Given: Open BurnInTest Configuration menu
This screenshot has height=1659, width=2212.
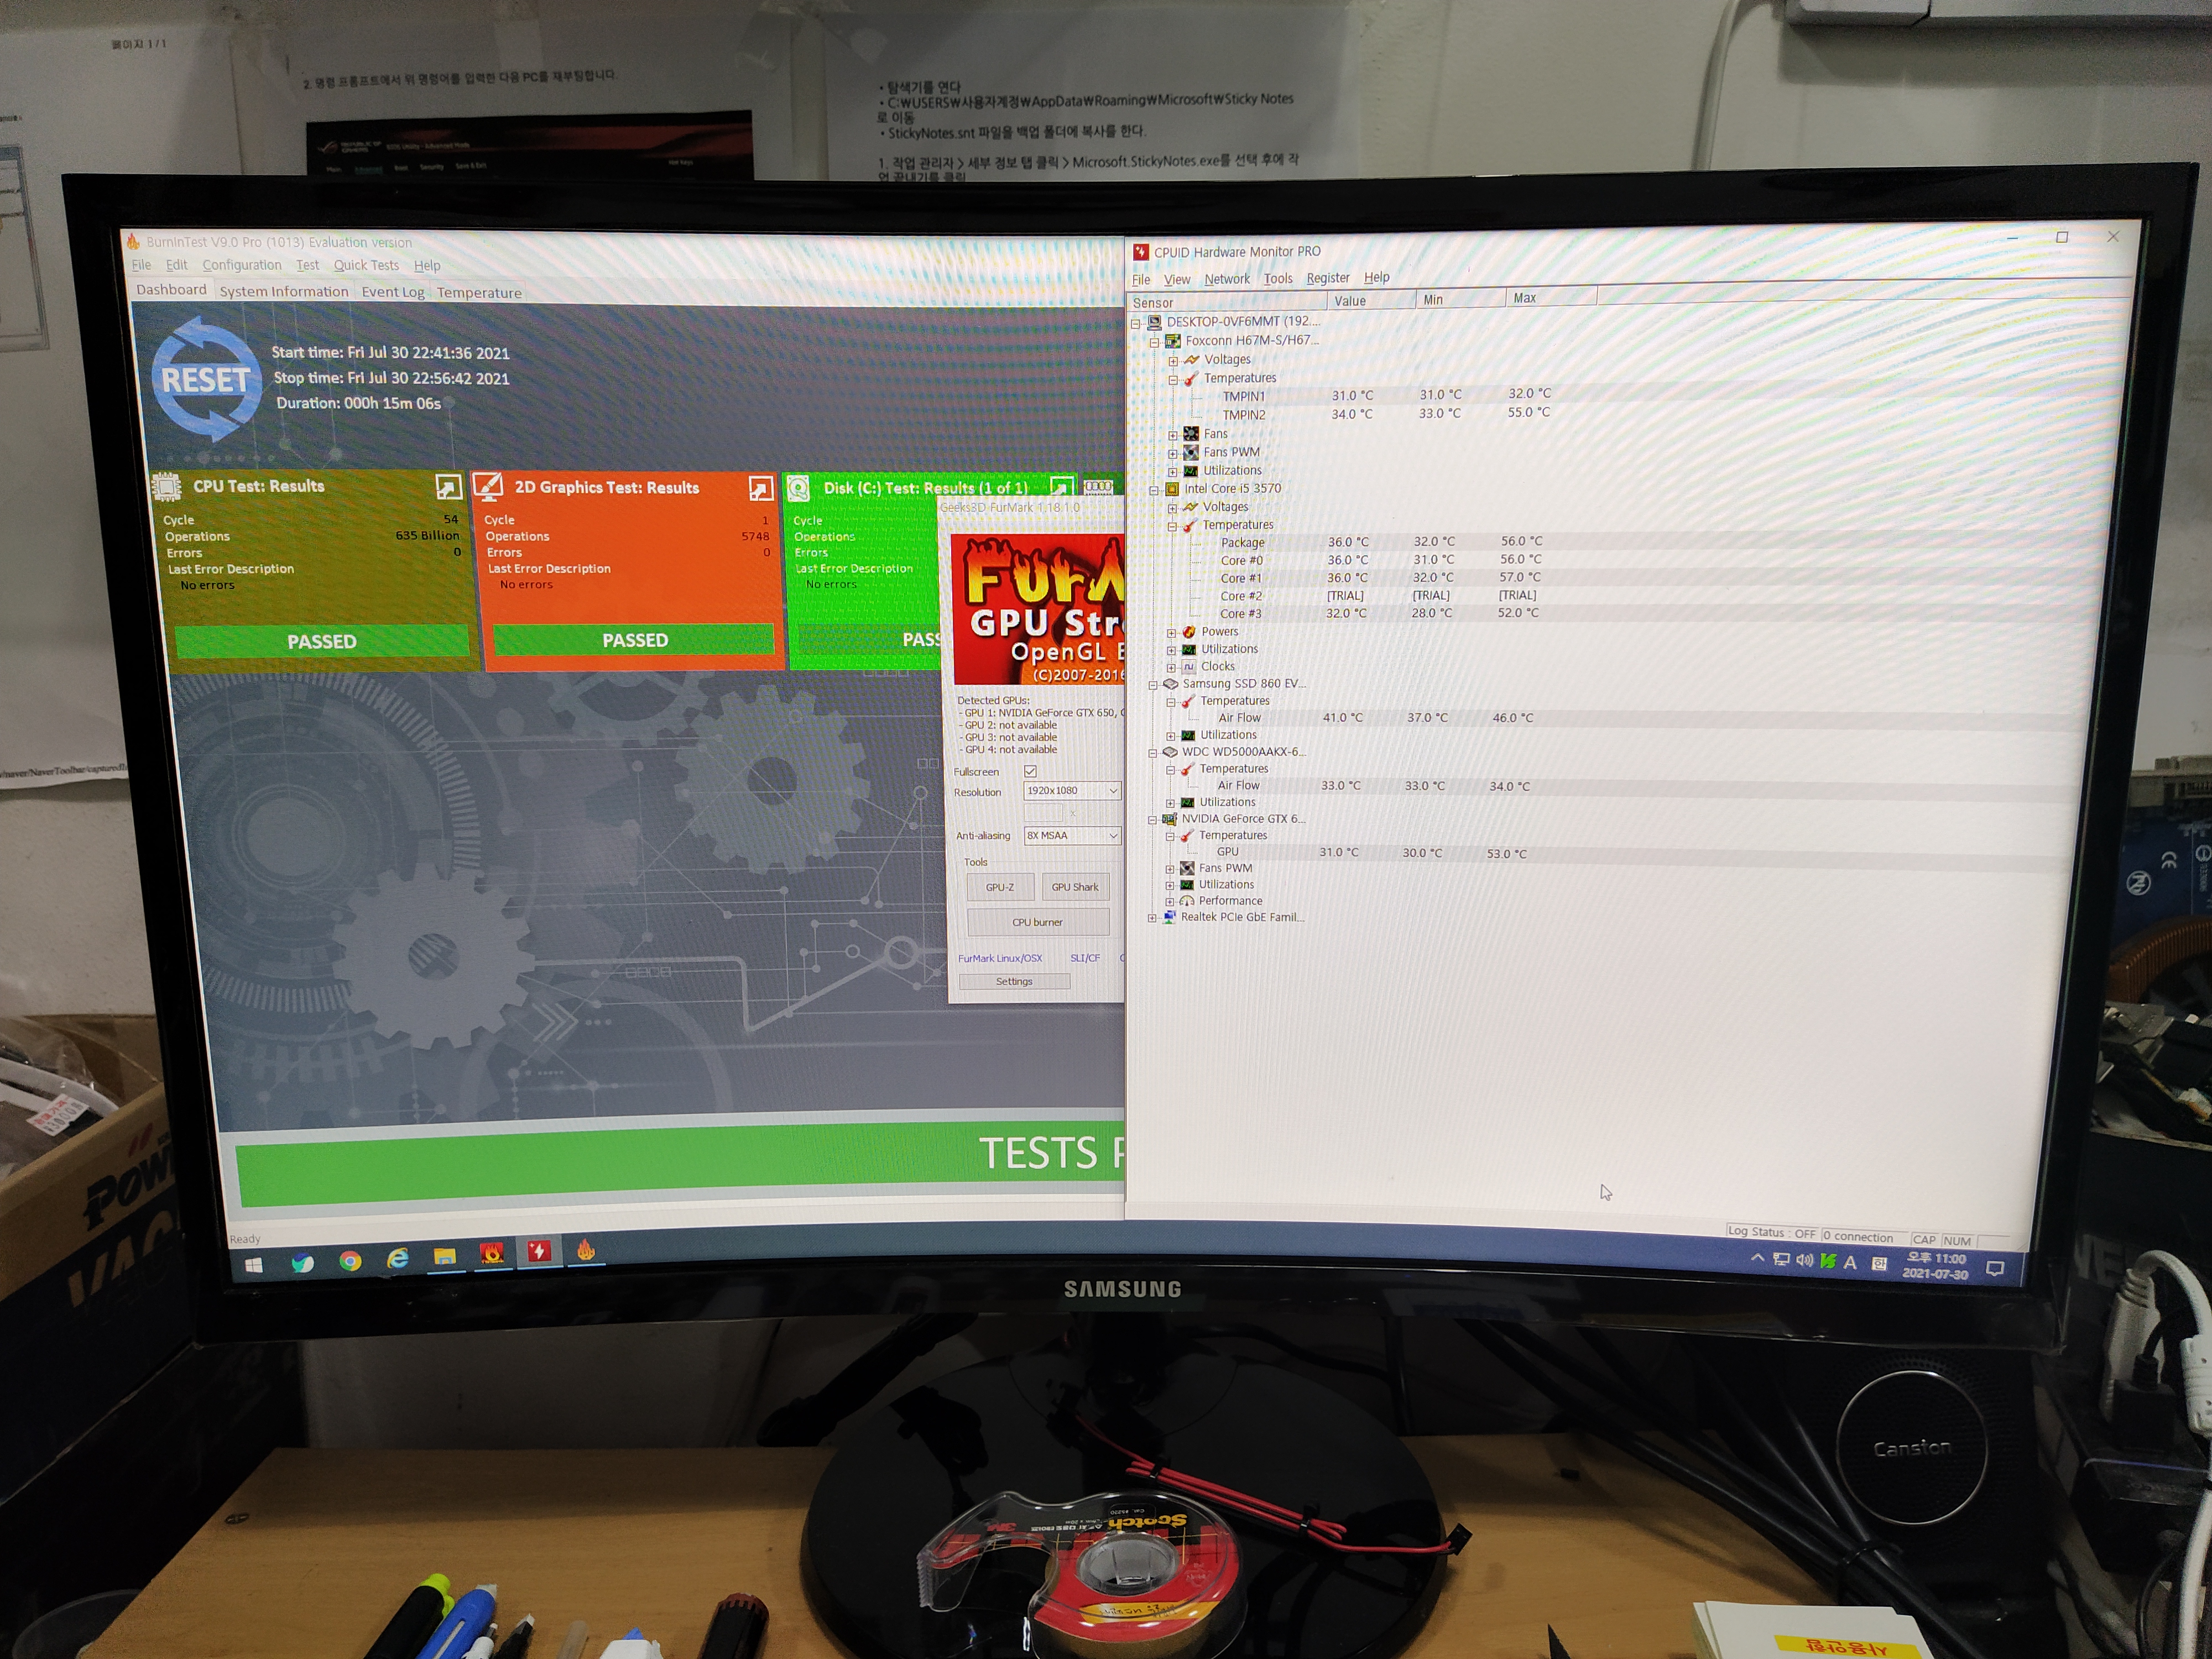Looking at the screenshot, I should tap(242, 265).
